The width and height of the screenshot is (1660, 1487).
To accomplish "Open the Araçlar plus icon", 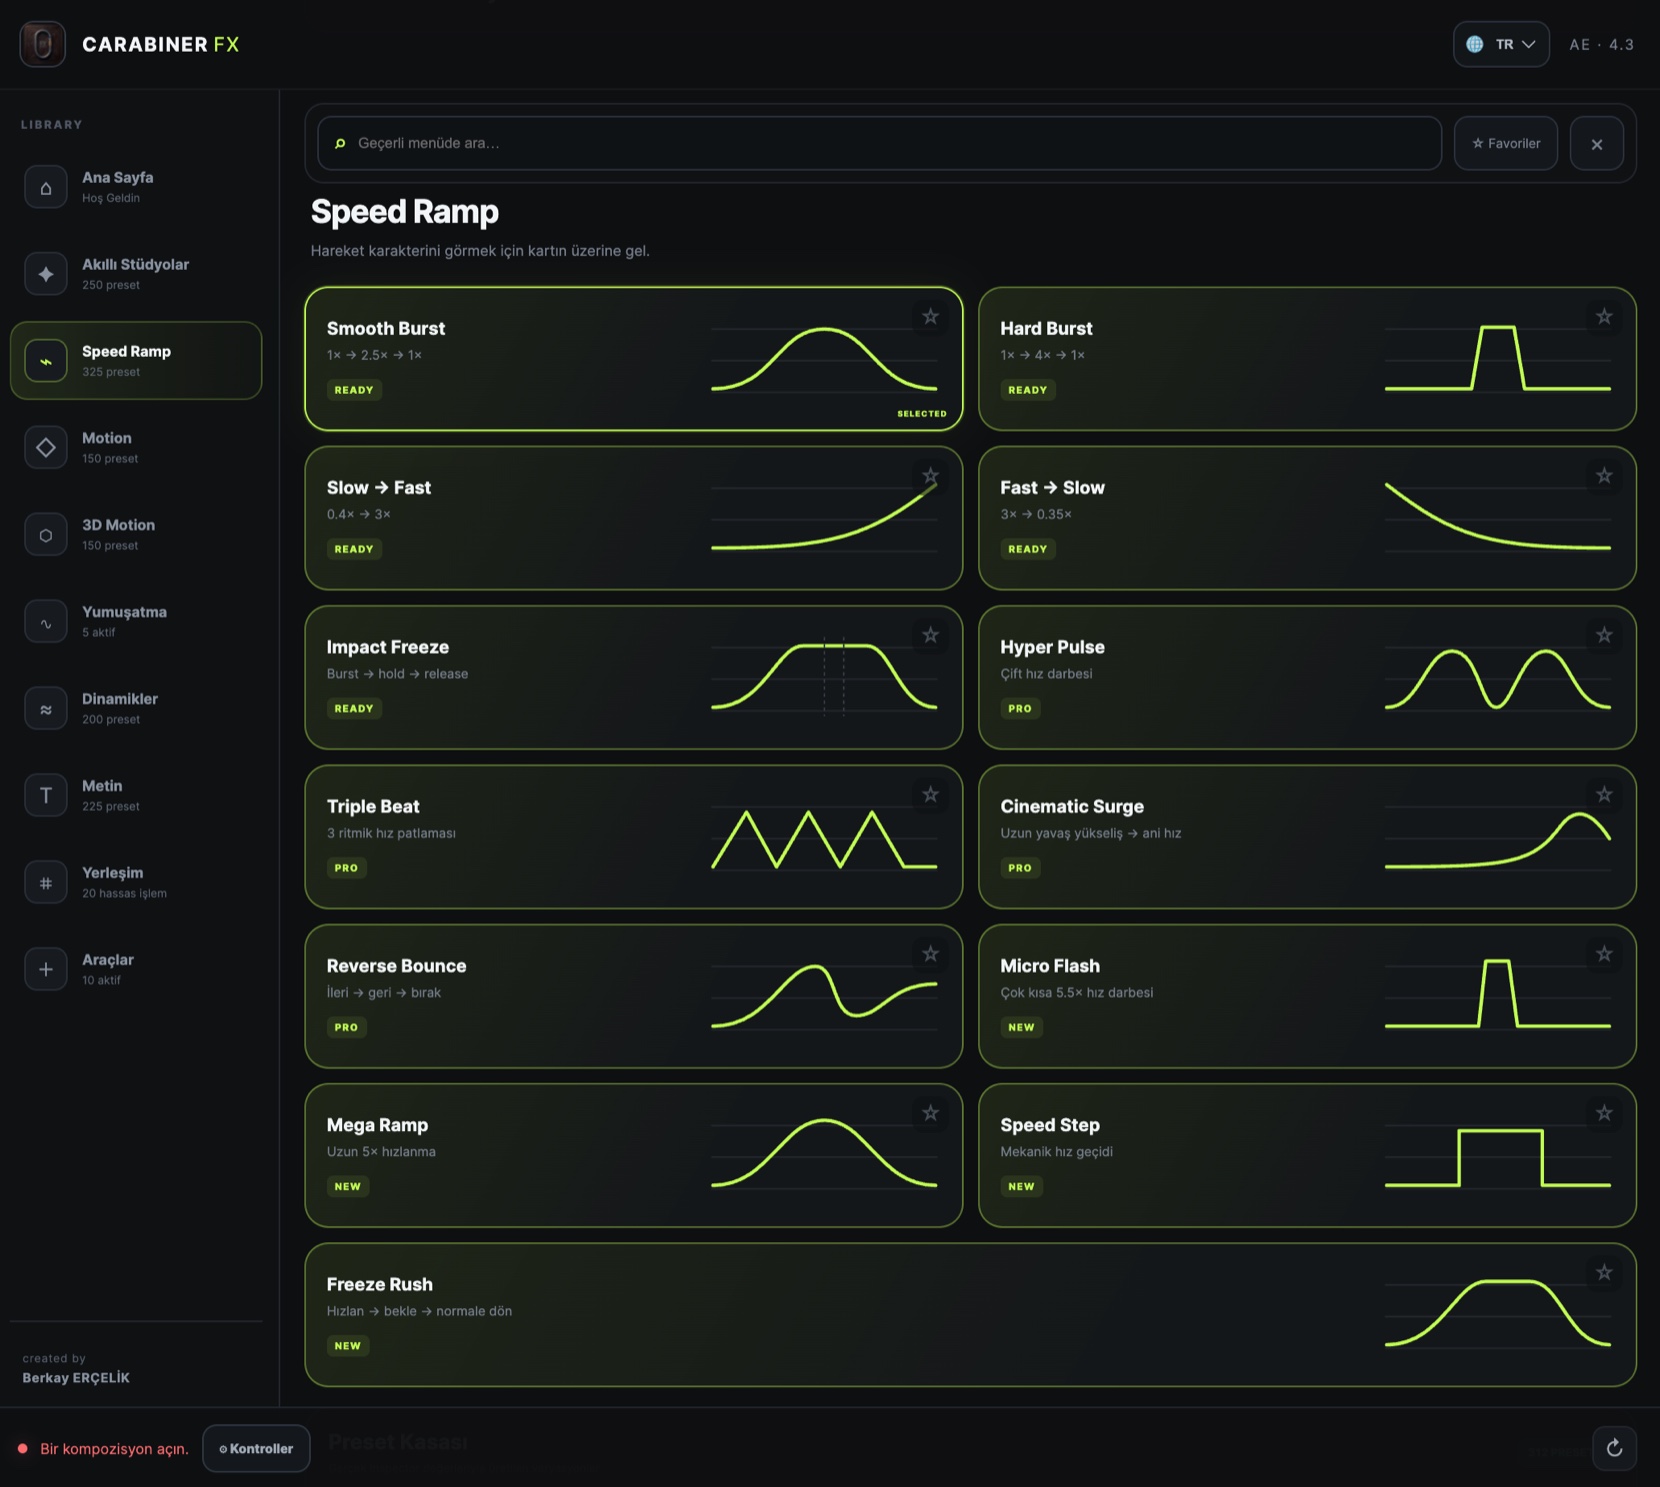I will [46, 969].
